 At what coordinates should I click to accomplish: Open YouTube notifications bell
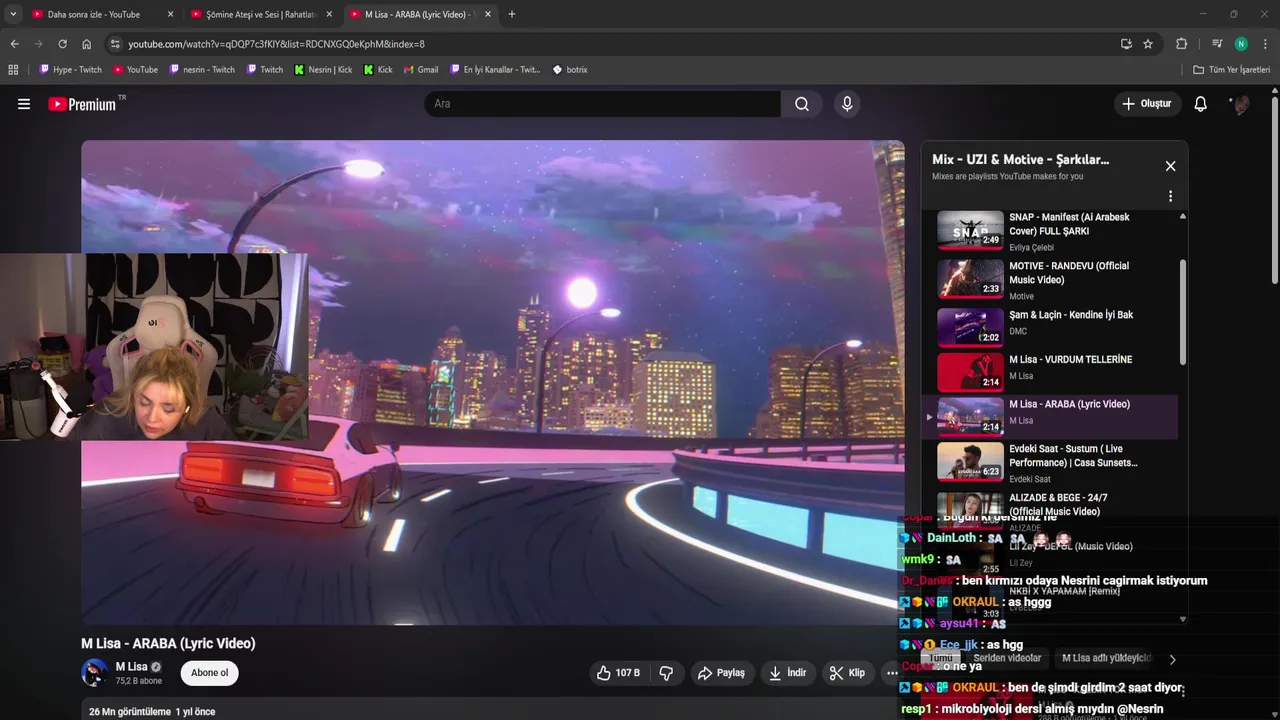pos(1201,104)
